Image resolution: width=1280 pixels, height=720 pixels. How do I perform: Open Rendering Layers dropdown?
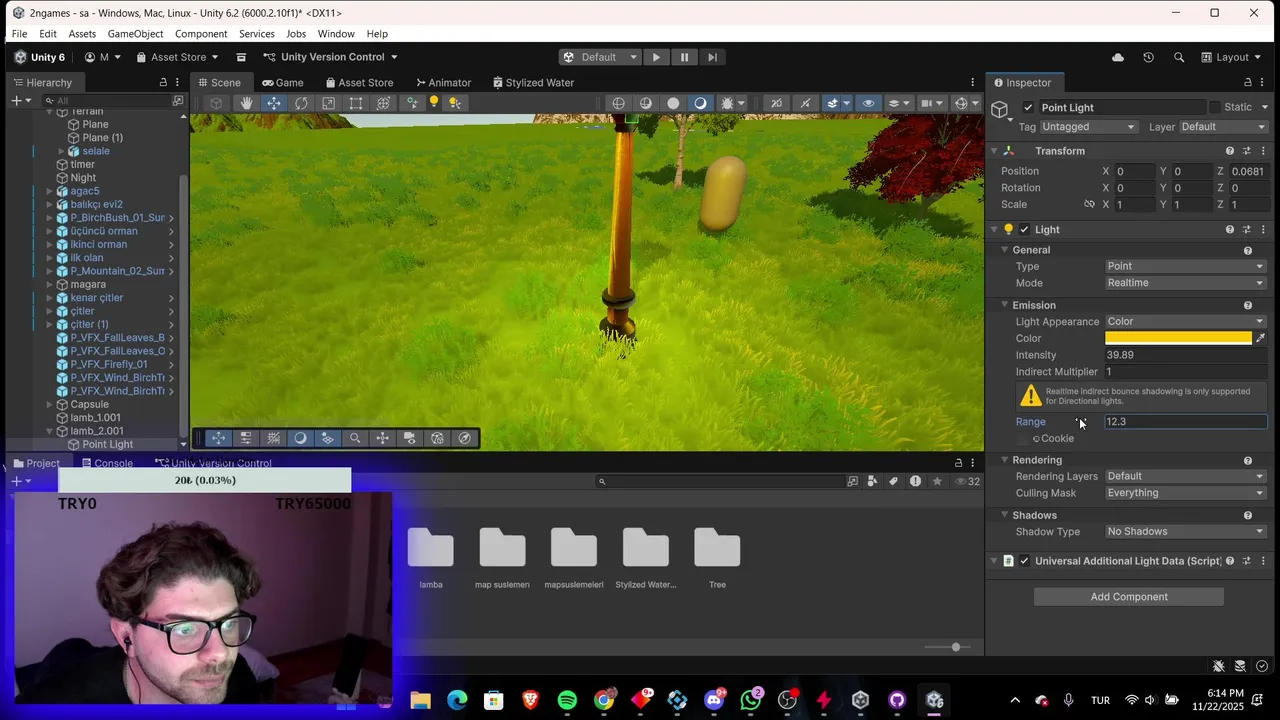[1185, 476]
